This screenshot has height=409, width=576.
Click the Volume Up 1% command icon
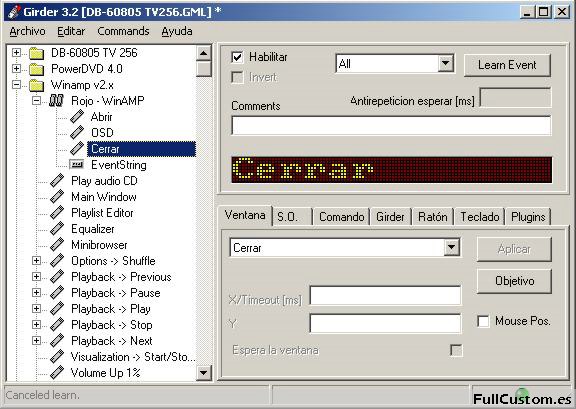57,373
